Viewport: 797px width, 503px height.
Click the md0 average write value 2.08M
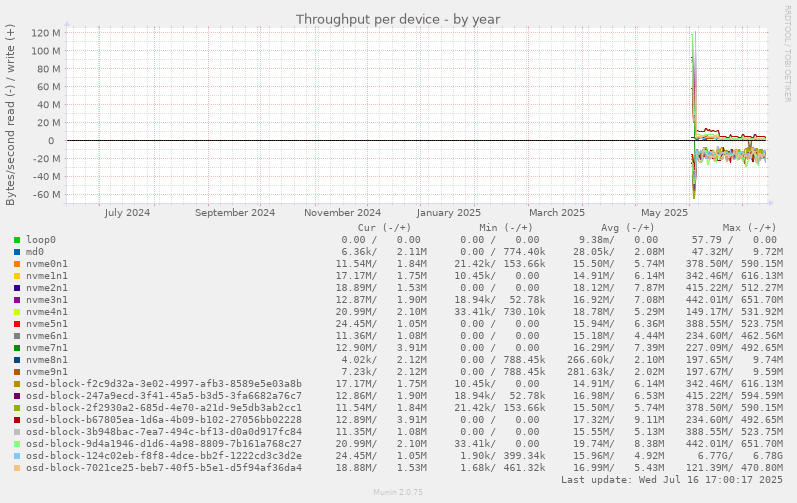click(x=649, y=252)
